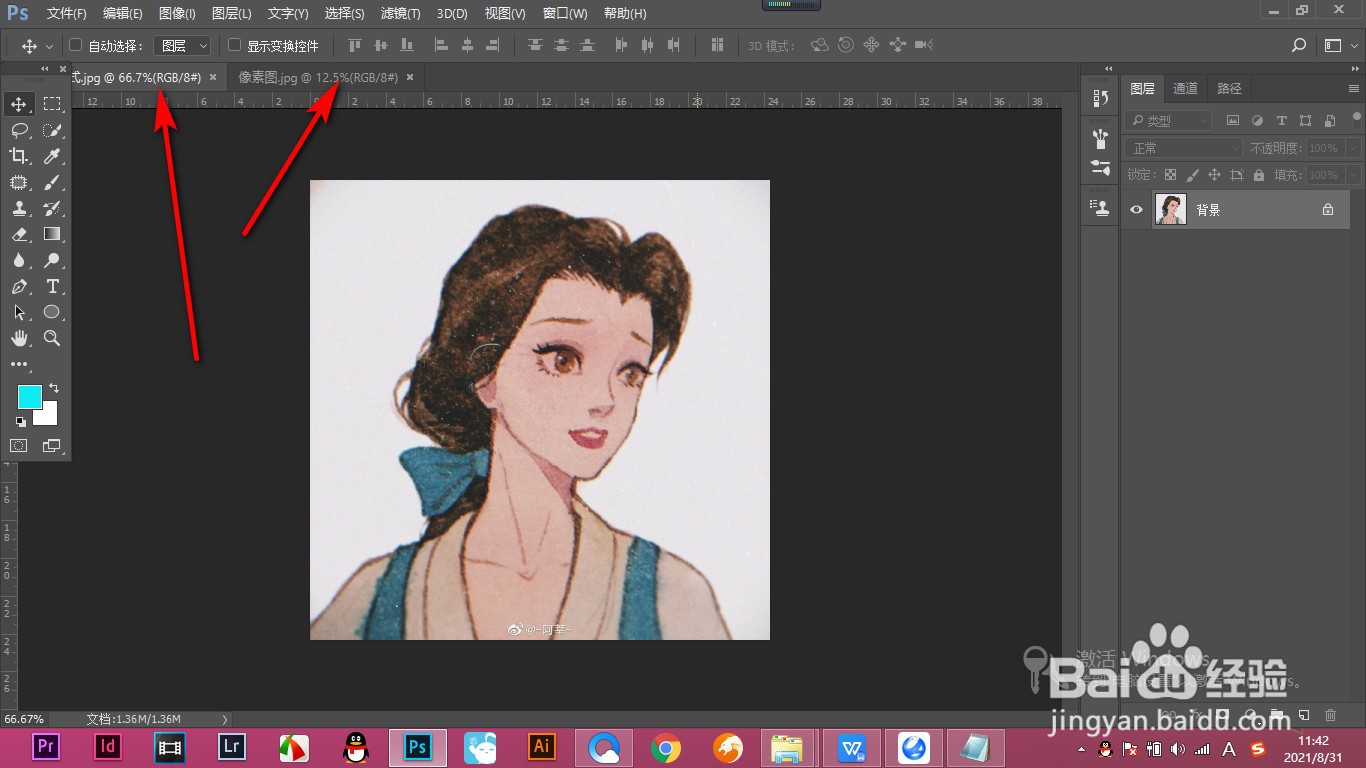Viewport: 1366px width, 768px height.
Task: Expand the icon panel dock with double arrow
Action: [x=1108, y=69]
